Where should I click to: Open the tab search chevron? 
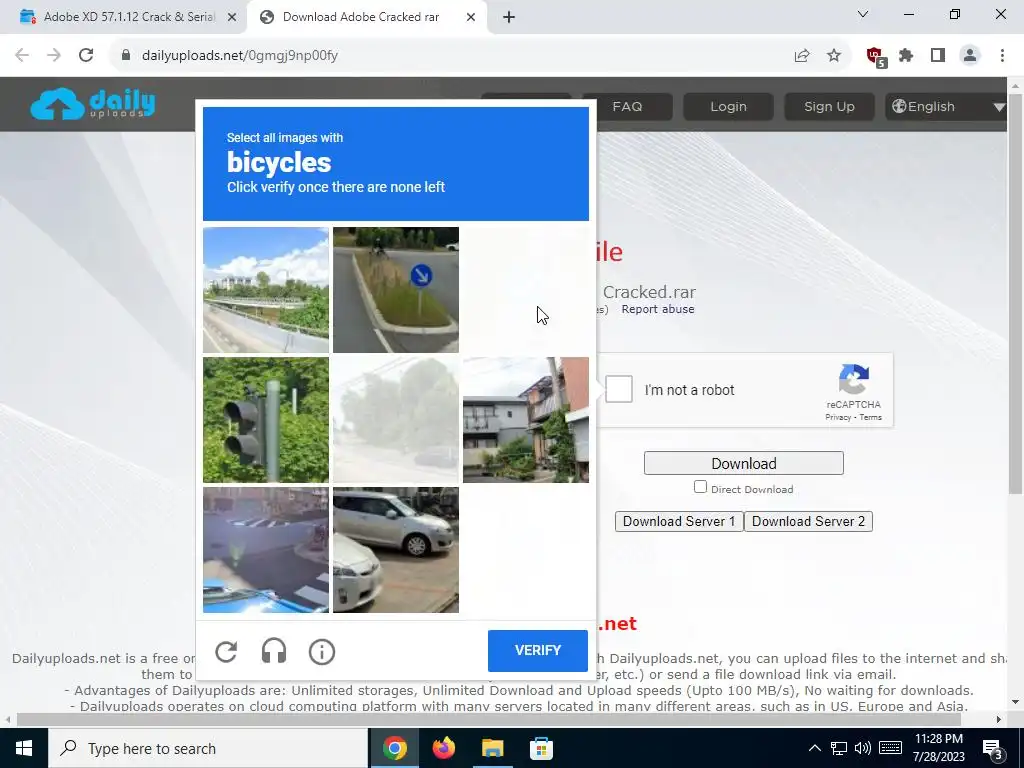[863, 14]
